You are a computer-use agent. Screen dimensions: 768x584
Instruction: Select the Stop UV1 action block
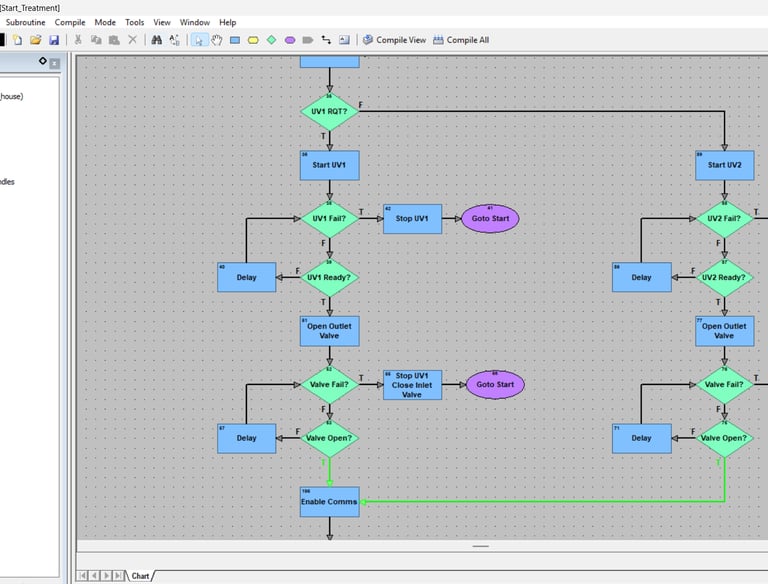412,219
